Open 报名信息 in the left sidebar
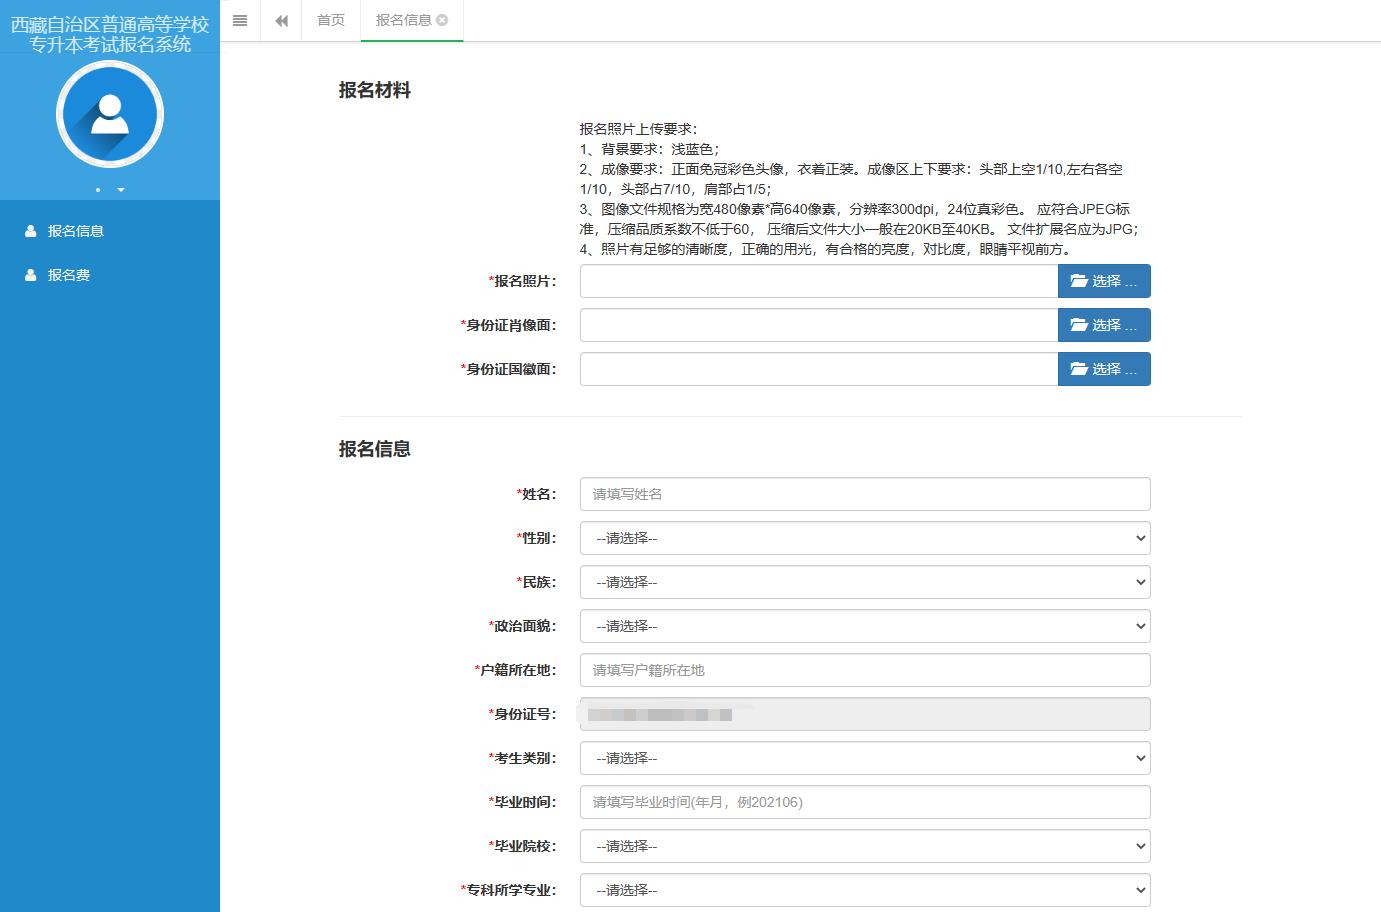 75,231
